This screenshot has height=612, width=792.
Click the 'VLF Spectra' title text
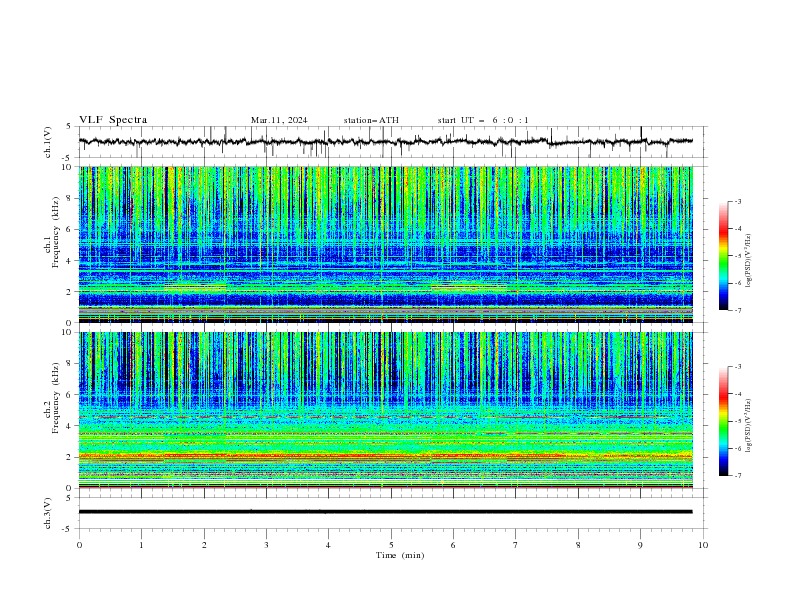tap(113, 120)
